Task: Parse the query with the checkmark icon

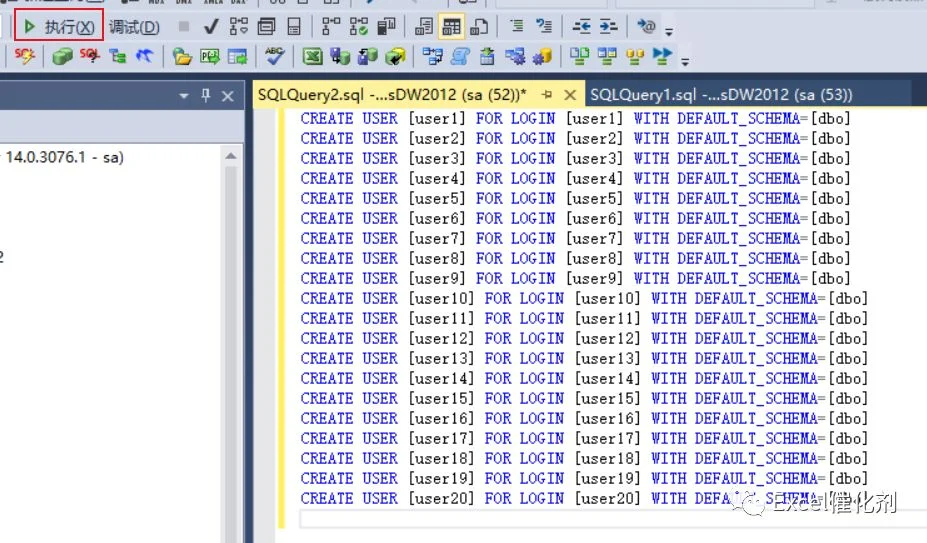Action: pos(211,27)
